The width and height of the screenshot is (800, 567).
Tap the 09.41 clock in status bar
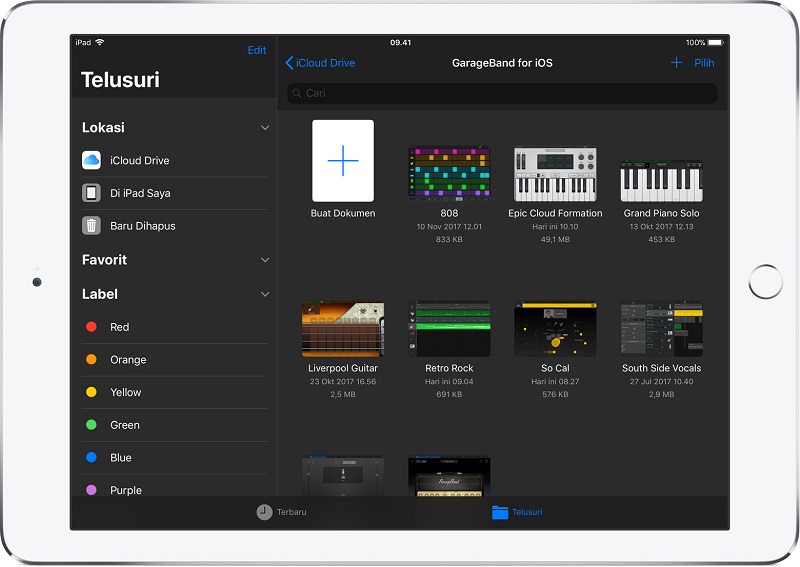401,42
